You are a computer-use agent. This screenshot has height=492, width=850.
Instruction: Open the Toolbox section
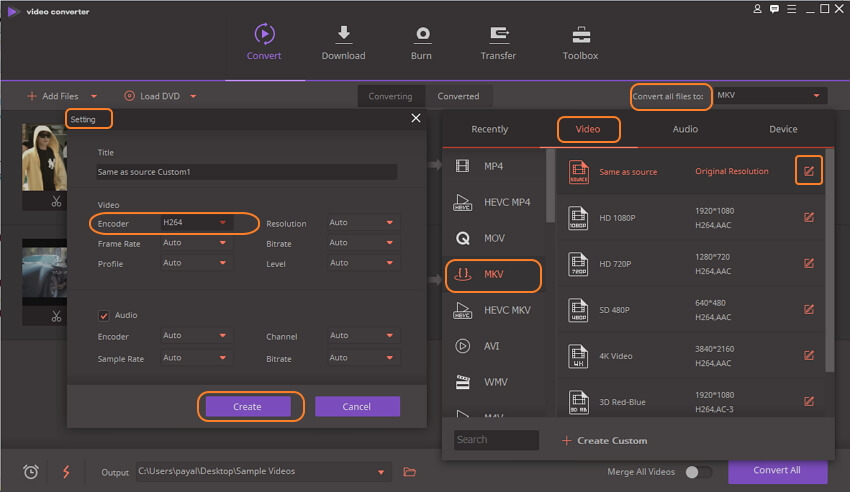580,35
